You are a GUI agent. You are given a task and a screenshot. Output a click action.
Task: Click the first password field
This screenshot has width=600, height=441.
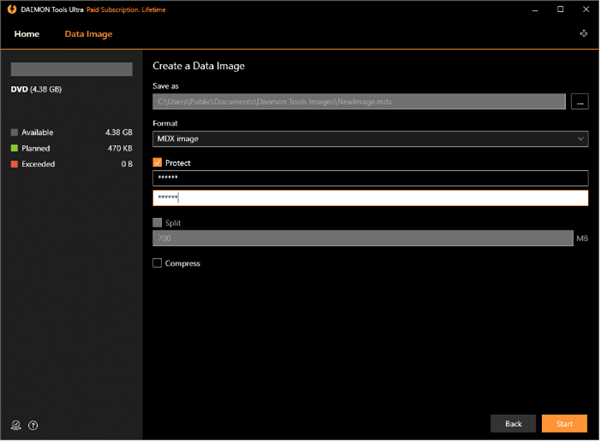click(x=370, y=178)
